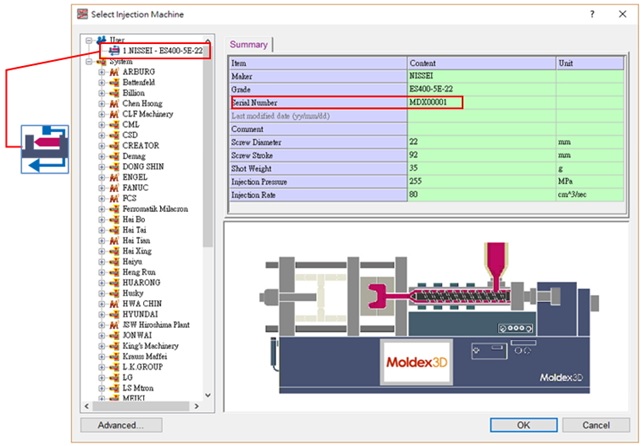Click the Ferromatik Milacron maker icon

[114, 209]
